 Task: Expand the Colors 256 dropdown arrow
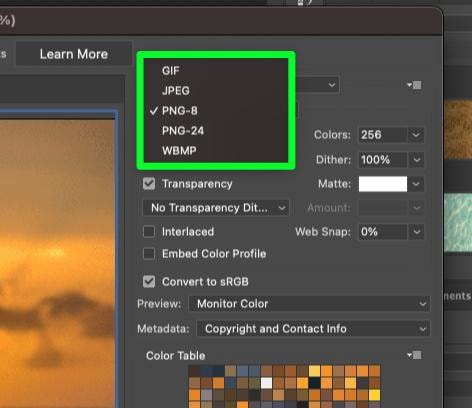(x=416, y=135)
